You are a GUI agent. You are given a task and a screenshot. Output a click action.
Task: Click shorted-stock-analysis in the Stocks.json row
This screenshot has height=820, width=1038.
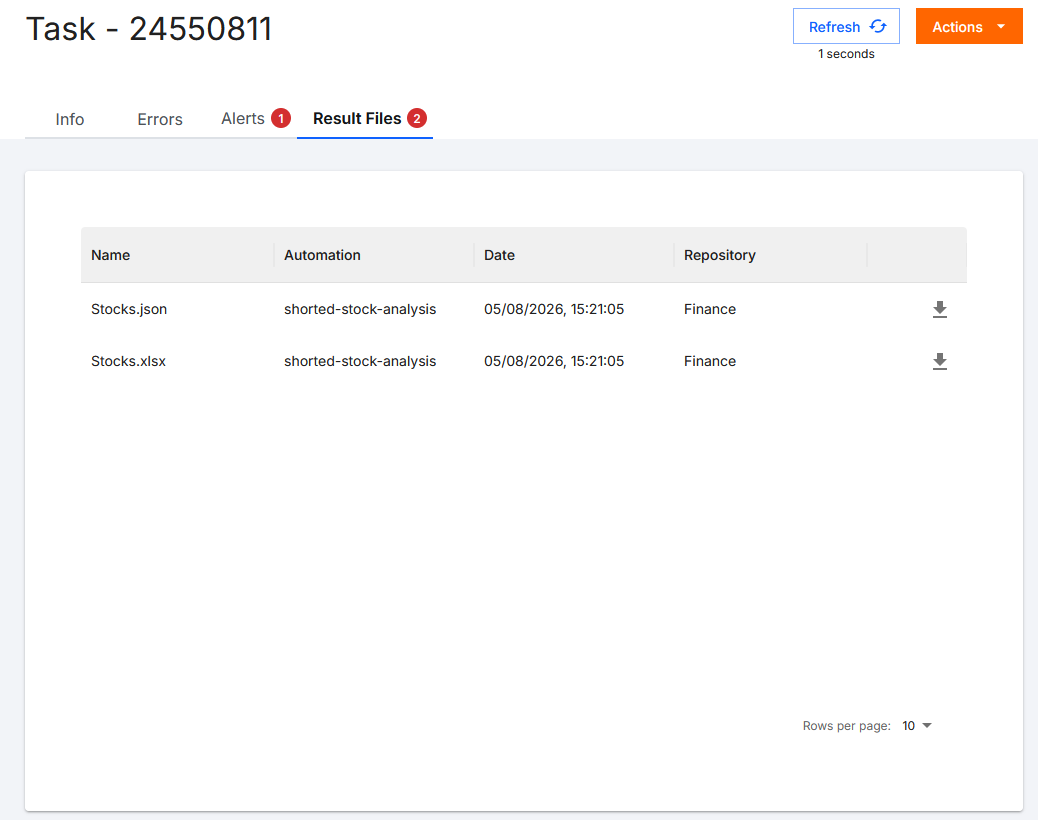[x=360, y=309]
